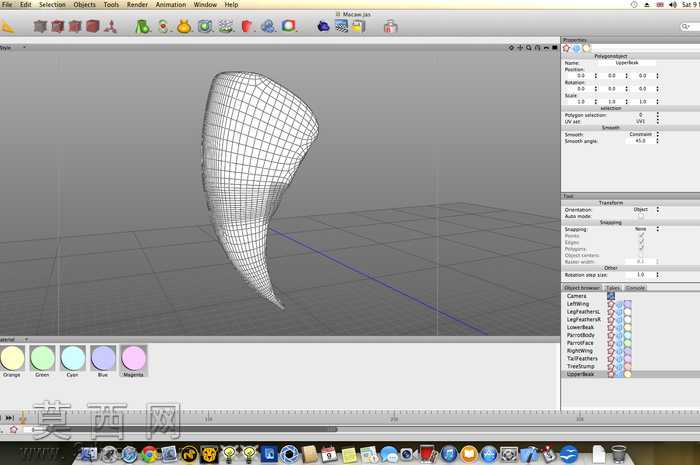Click the red cup toolbar icon
Screen dimensions: 700x465
point(246,26)
